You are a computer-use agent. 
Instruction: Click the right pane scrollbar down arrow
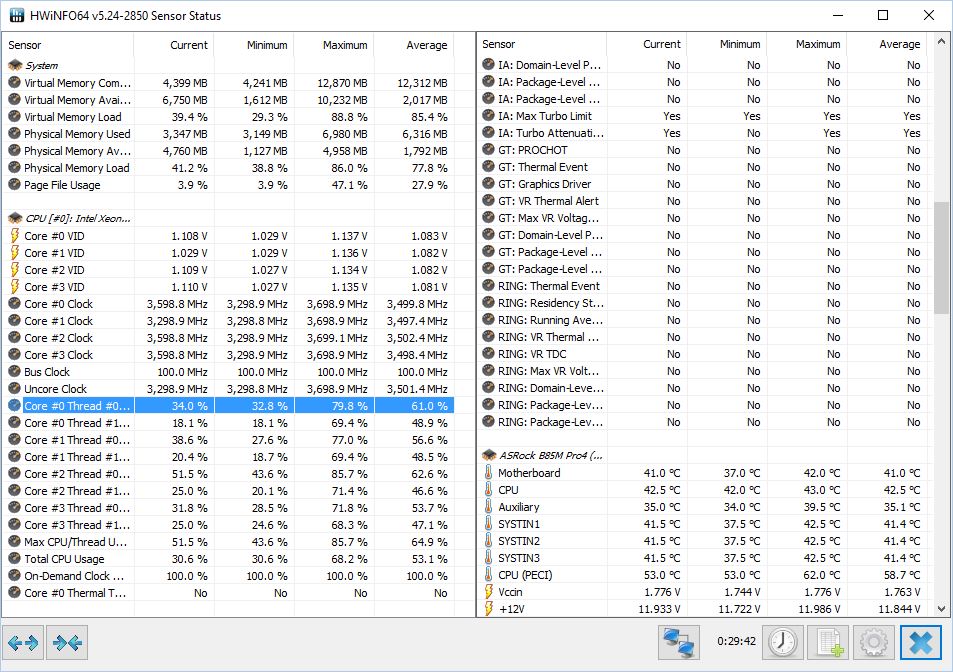941,608
